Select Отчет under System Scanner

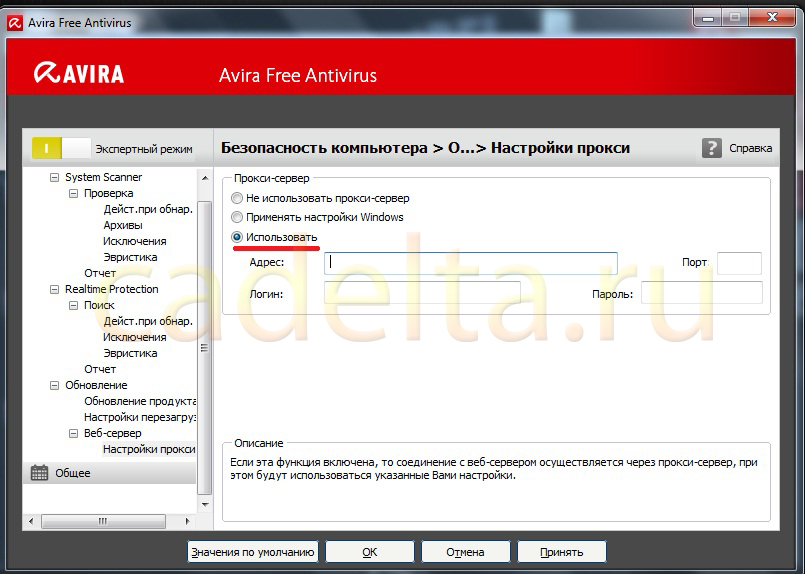(x=100, y=273)
